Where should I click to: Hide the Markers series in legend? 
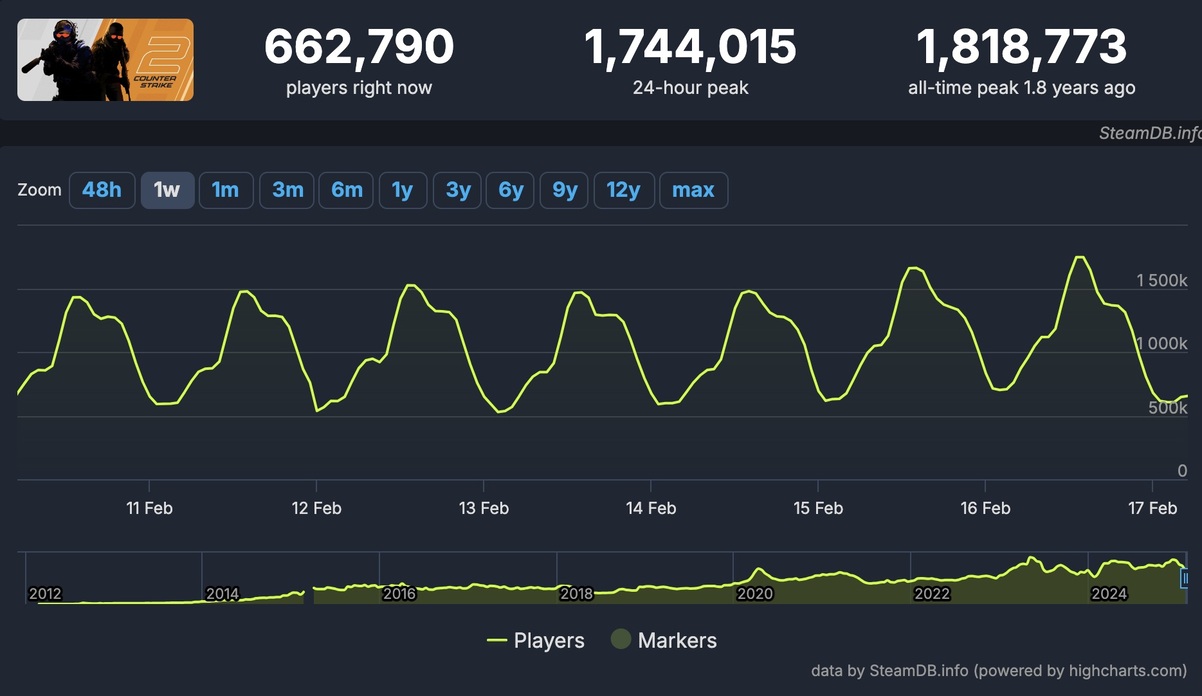(x=664, y=640)
